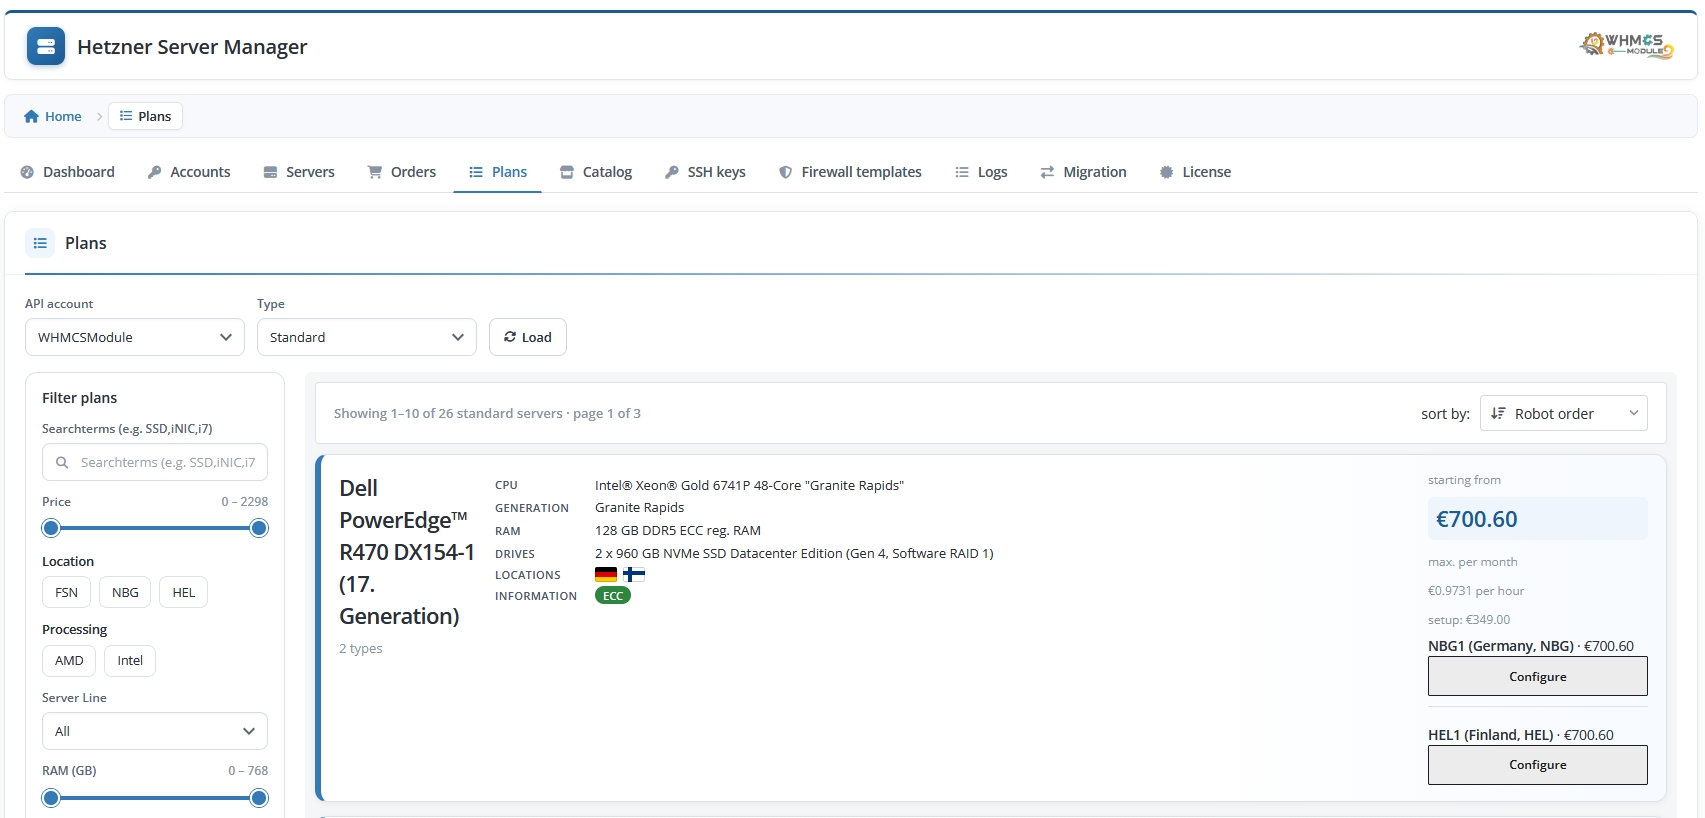Click the search magnifier icon in Searchterms
The width and height of the screenshot is (1705, 818).
(x=62, y=462)
